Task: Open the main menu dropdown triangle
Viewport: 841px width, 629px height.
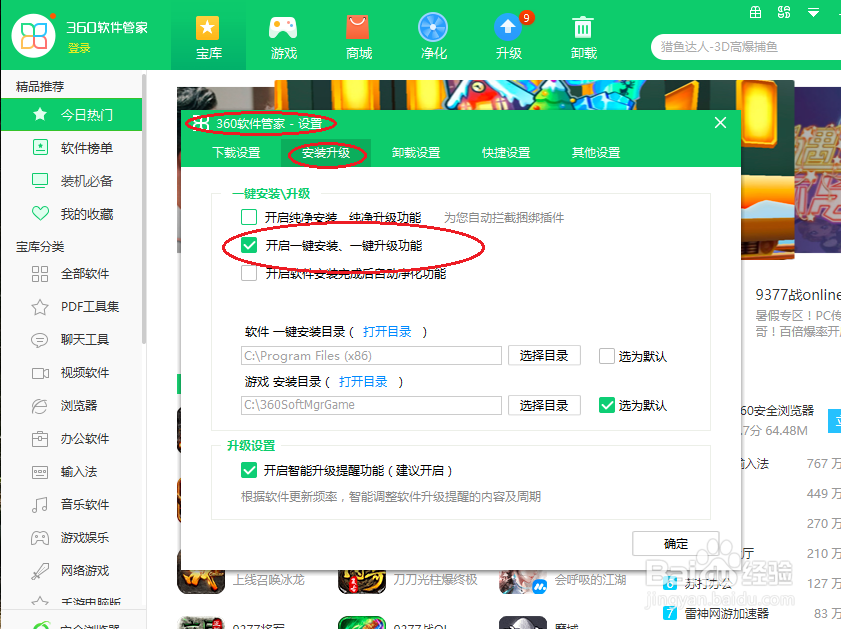Action: [814, 12]
